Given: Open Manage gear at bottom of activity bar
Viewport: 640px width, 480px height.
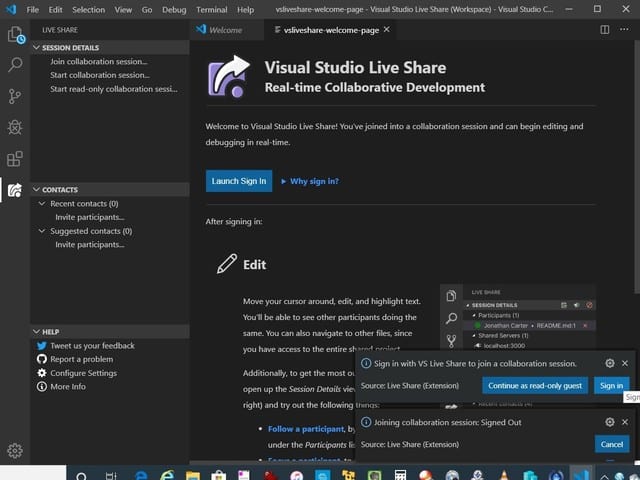Looking at the screenshot, I should (x=15, y=450).
